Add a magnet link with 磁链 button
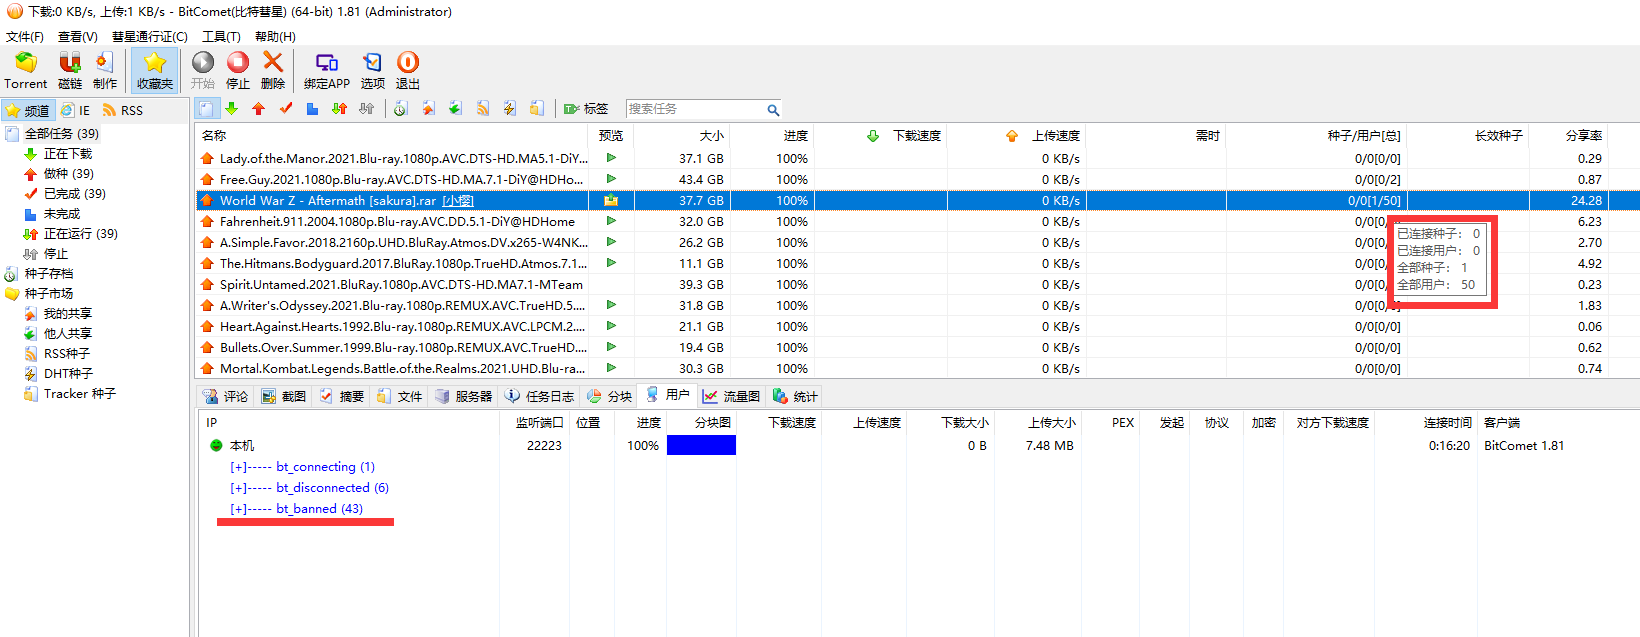 70,71
